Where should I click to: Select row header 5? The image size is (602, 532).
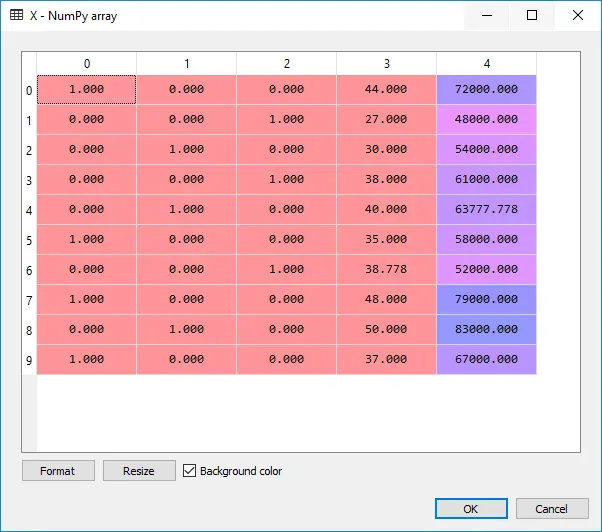pyautogui.click(x=29, y=240)
